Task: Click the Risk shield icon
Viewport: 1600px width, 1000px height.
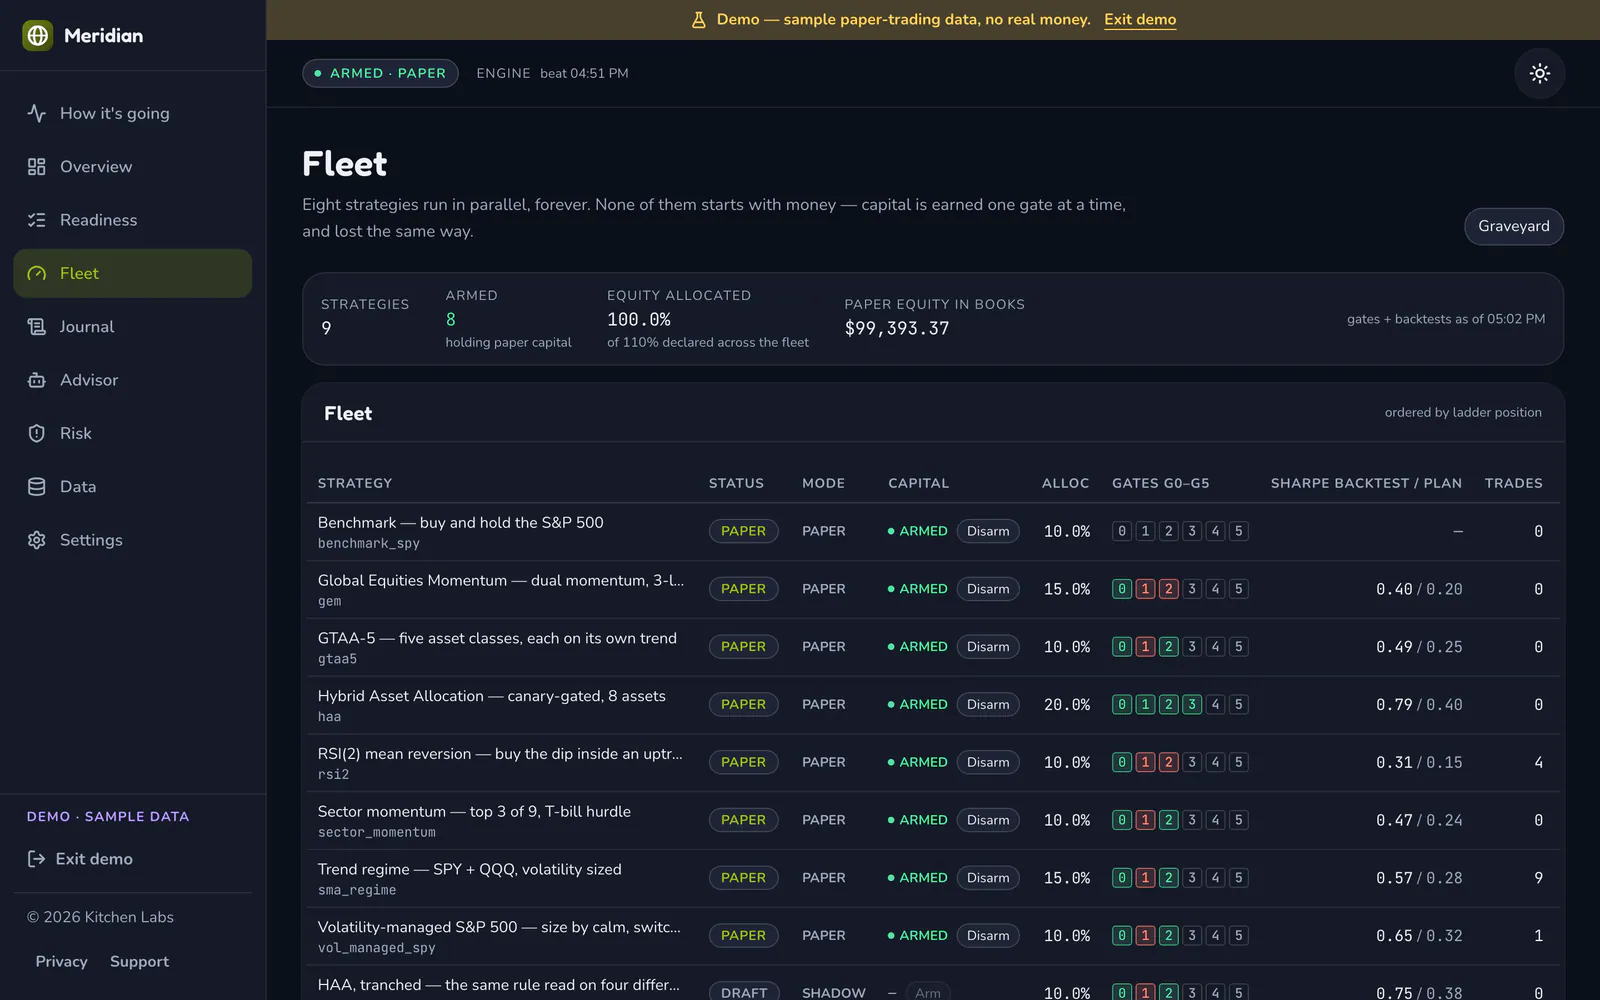Action: pos(37,433)
